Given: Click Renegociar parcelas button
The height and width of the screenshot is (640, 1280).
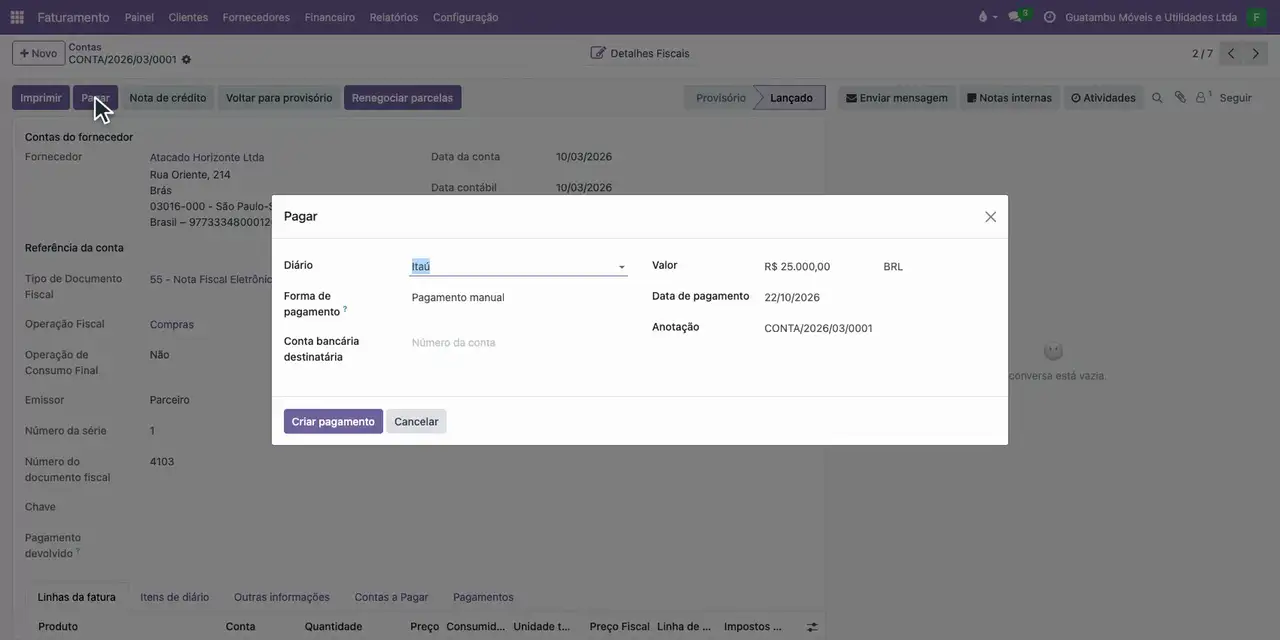Looking at the screenshot, I should point(402,98).
